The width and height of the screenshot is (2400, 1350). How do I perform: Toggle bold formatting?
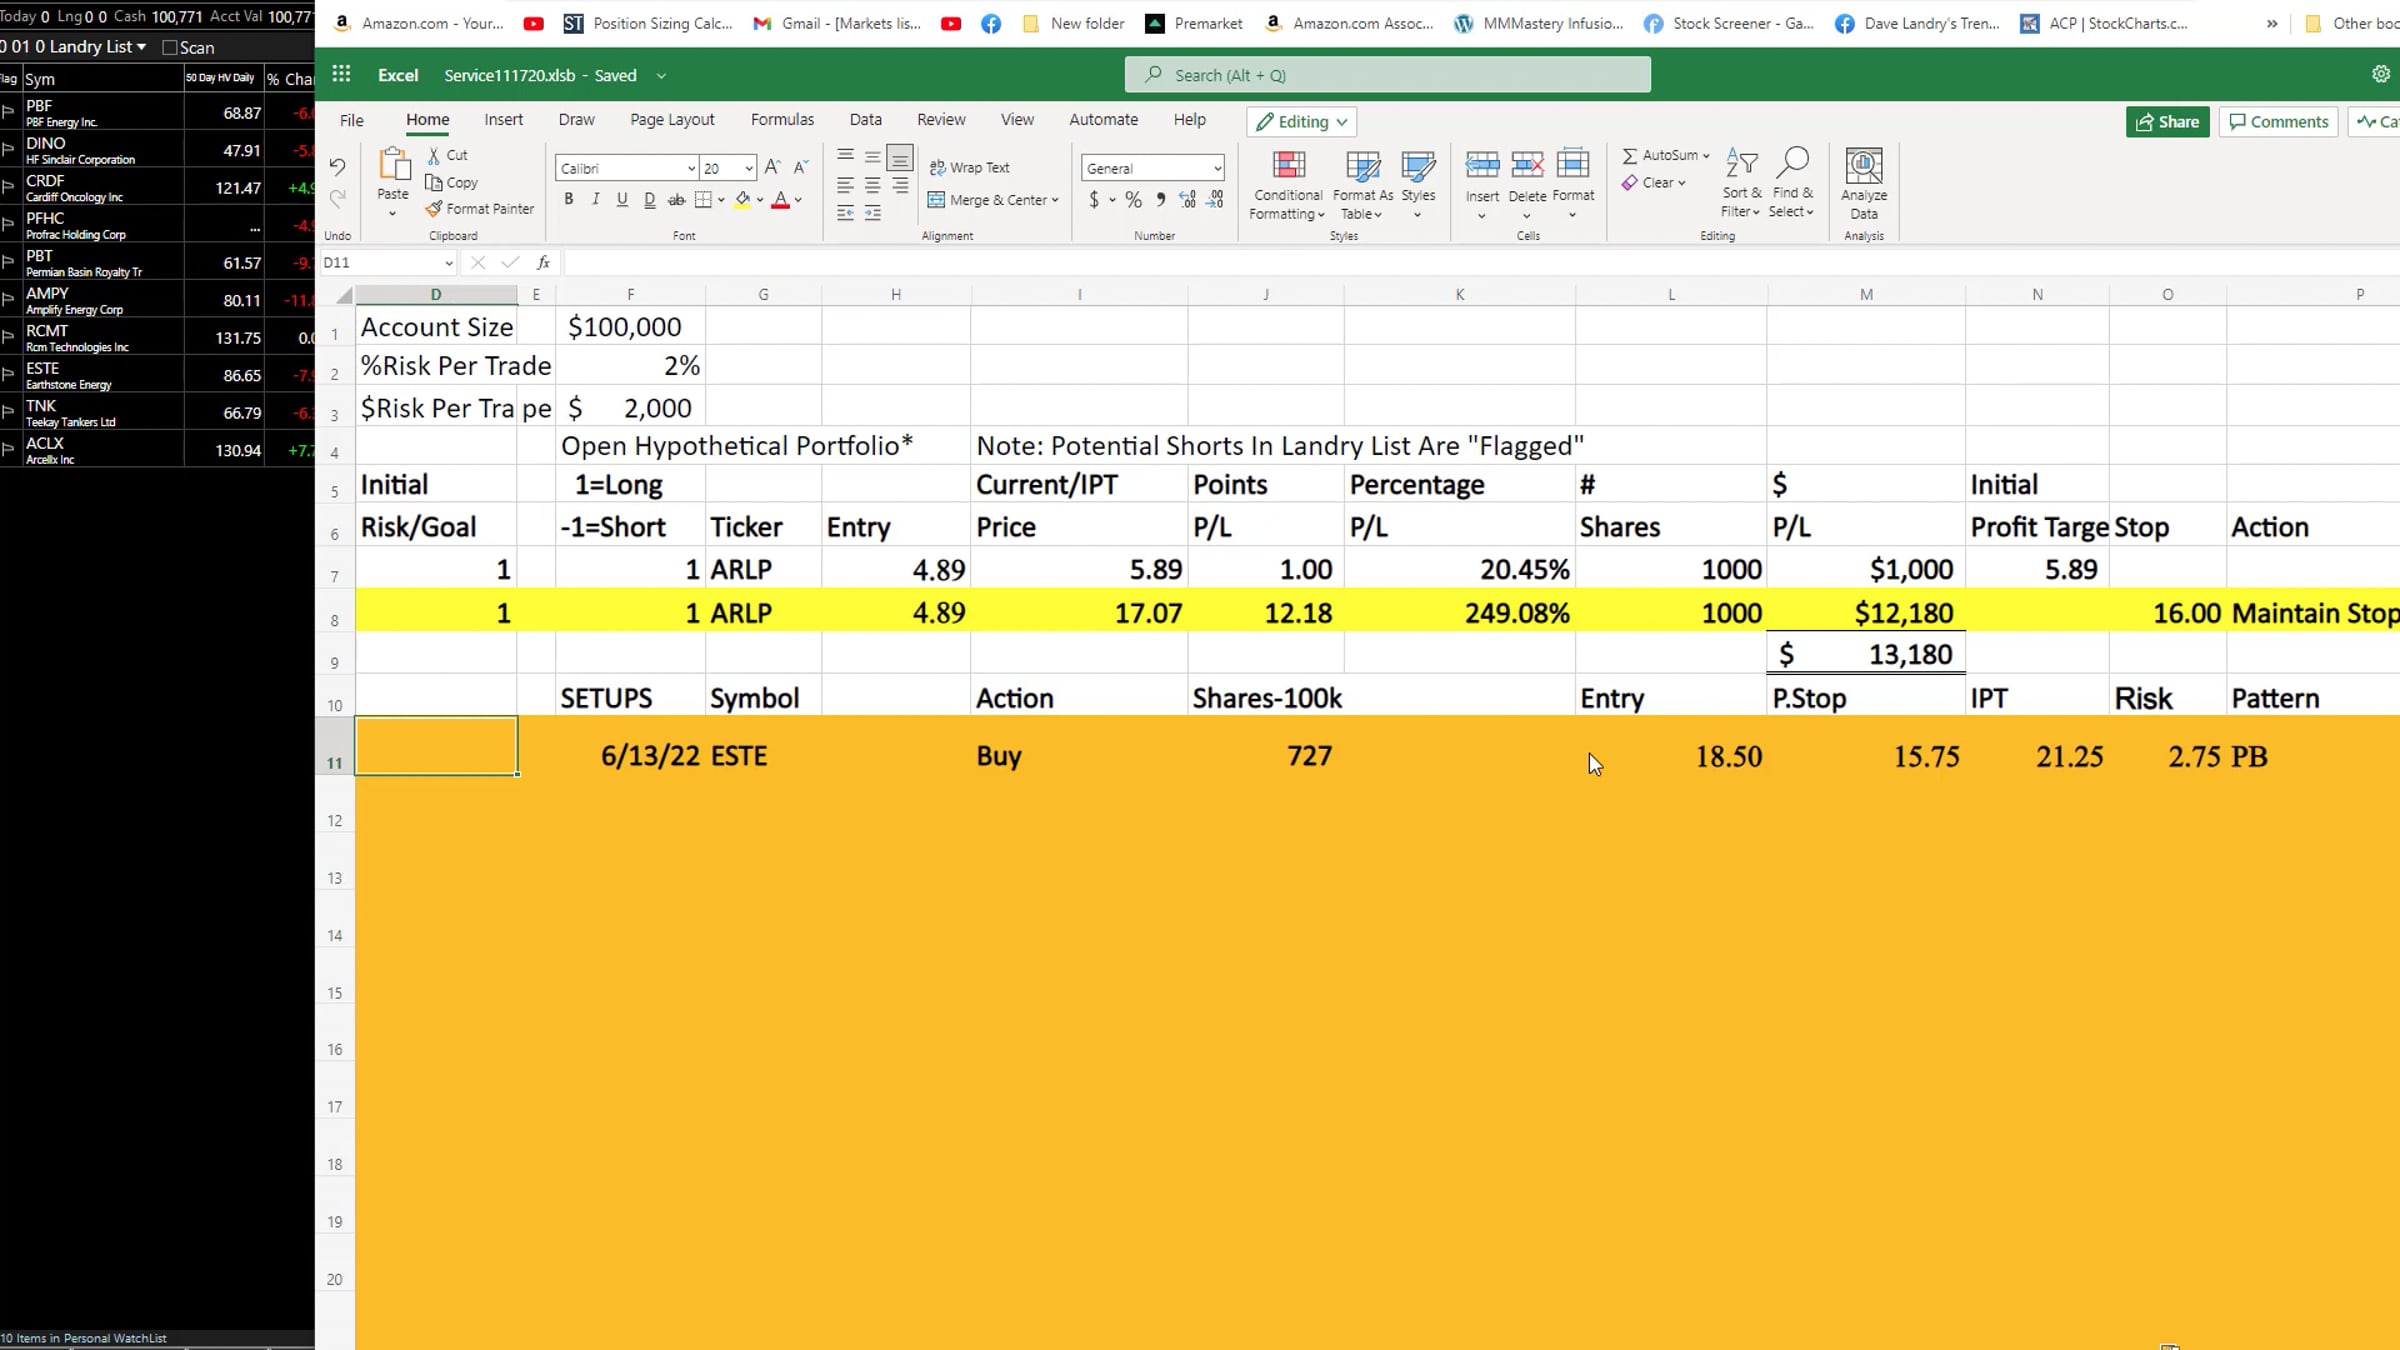pyautogui.click(x=569, y=199)
